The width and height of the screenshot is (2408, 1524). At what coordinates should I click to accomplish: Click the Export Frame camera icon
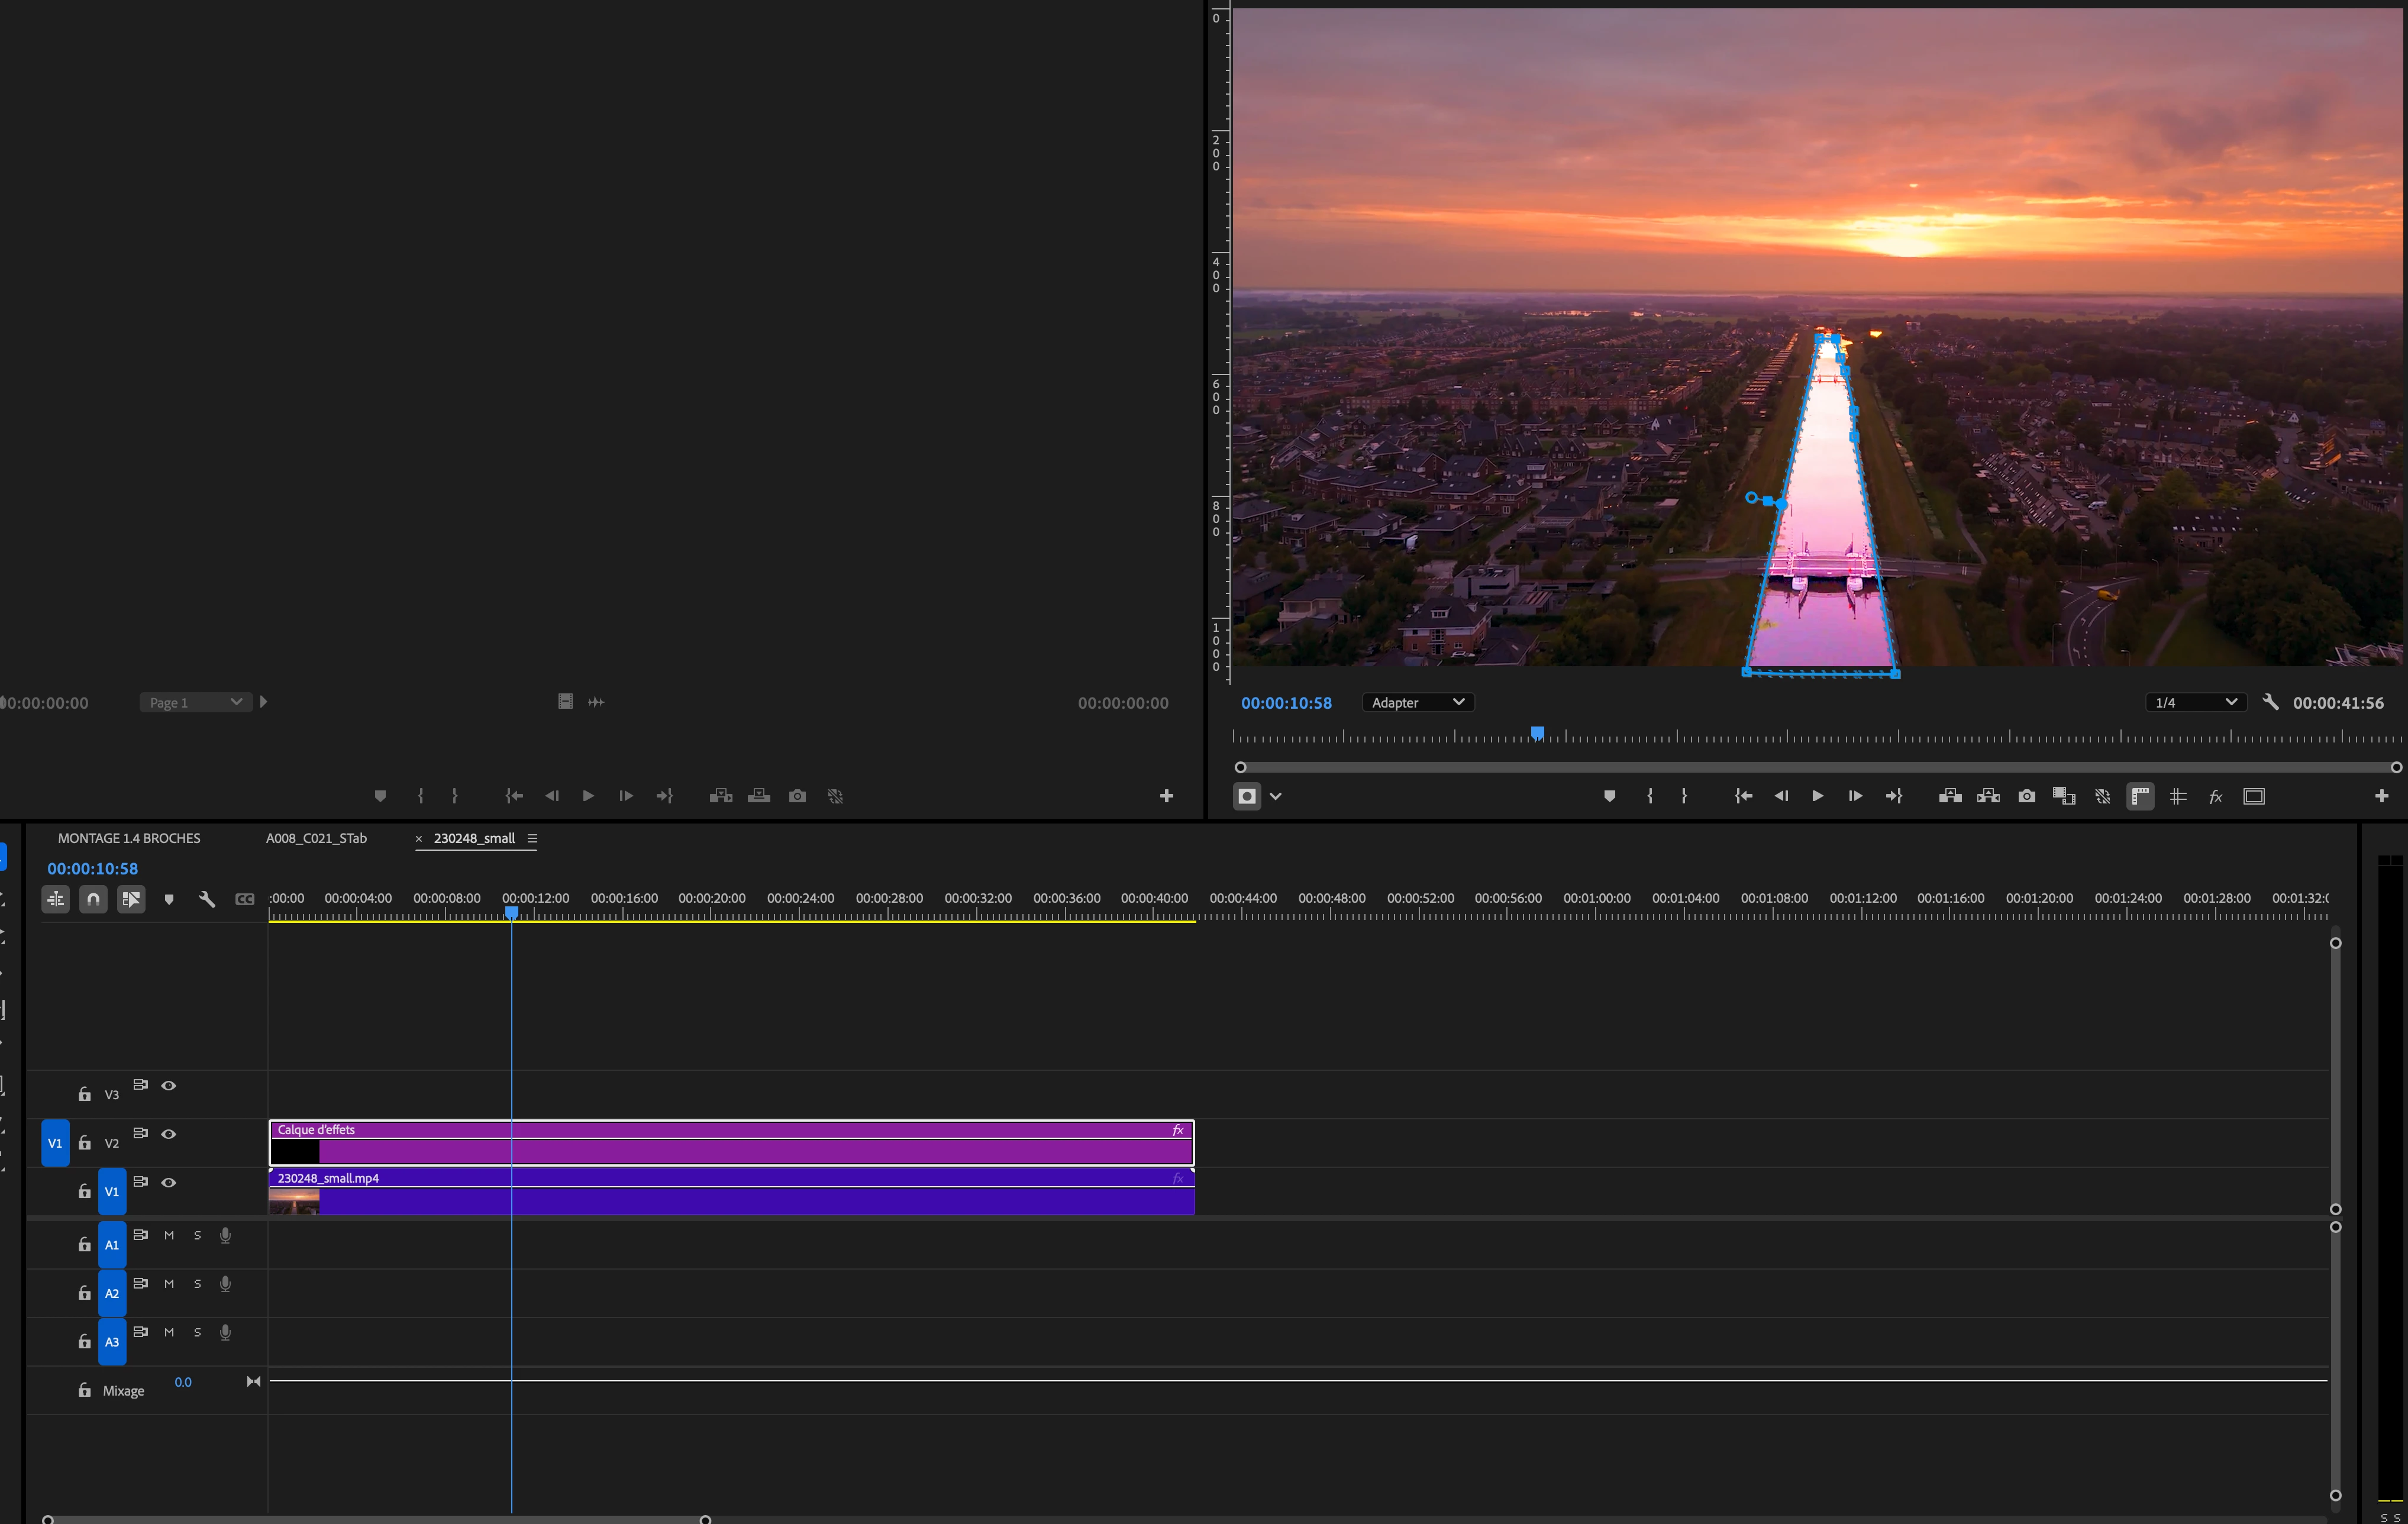click(2026, 796)
